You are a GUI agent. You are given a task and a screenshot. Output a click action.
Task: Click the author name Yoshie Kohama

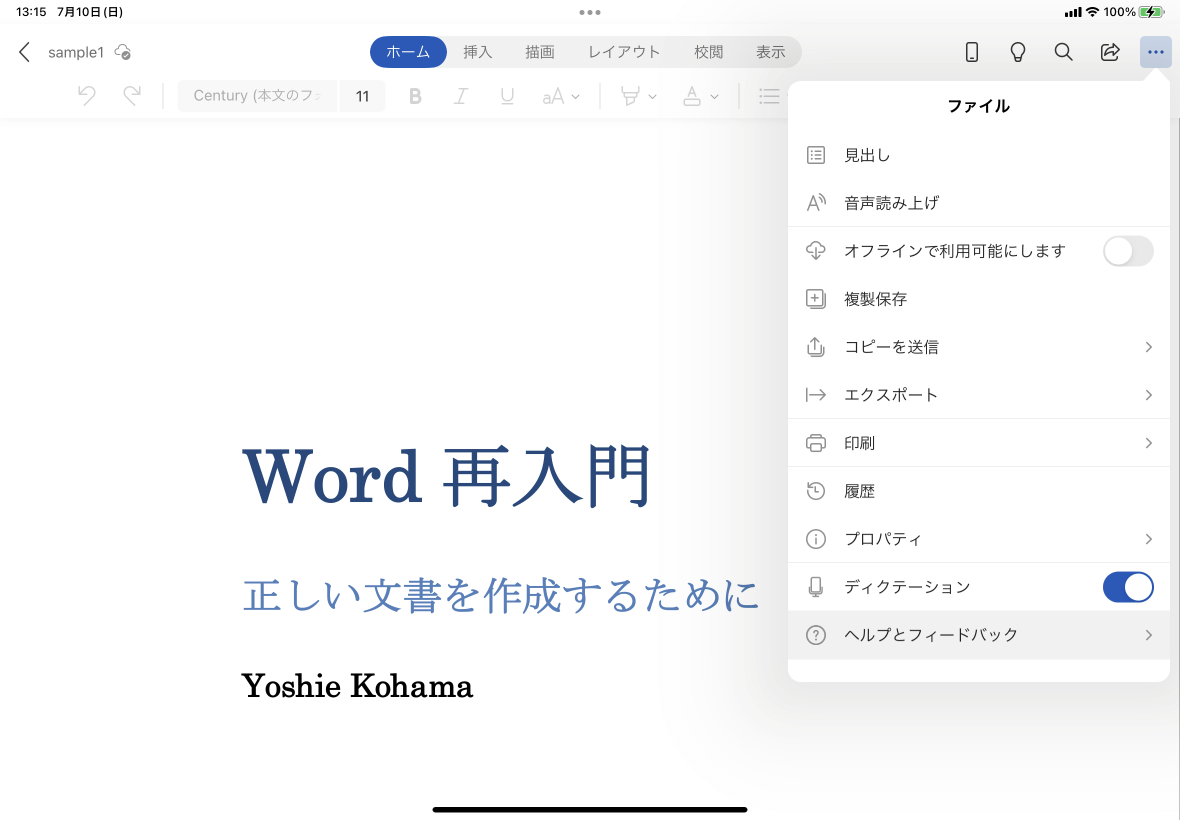[x=357, y=686]
